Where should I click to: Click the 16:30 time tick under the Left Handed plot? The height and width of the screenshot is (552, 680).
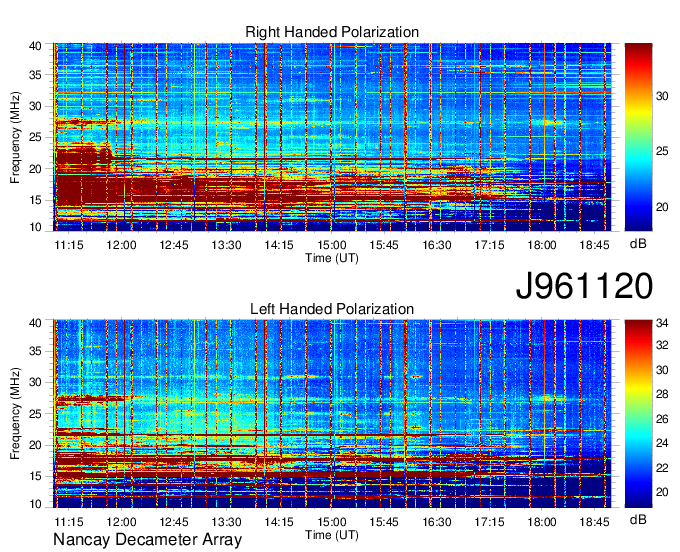click(x=437, y=522)
